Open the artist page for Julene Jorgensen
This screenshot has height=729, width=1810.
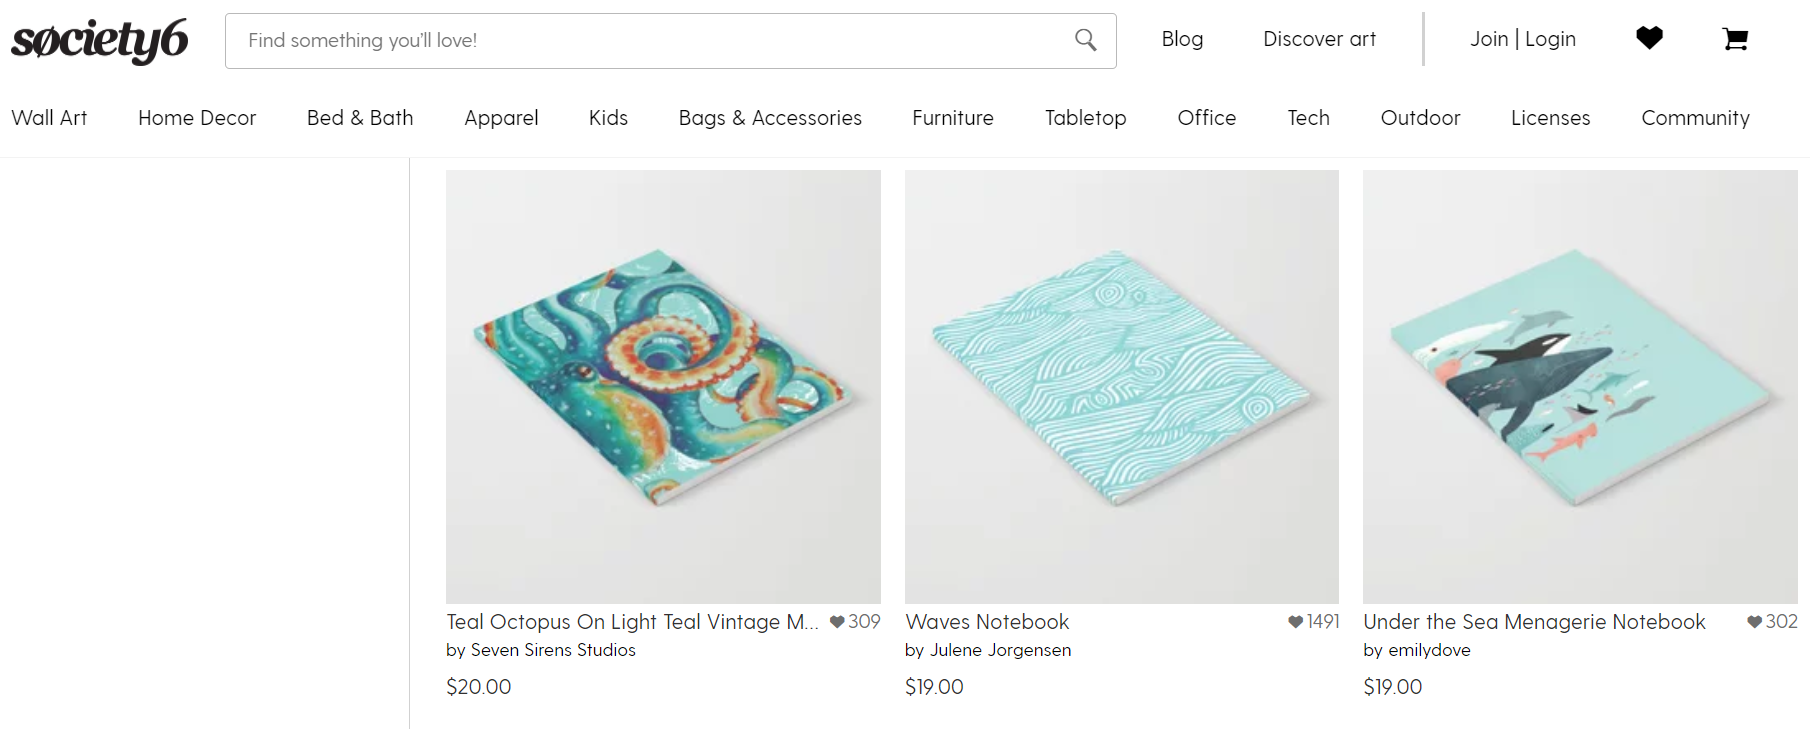pos(1000,650)
